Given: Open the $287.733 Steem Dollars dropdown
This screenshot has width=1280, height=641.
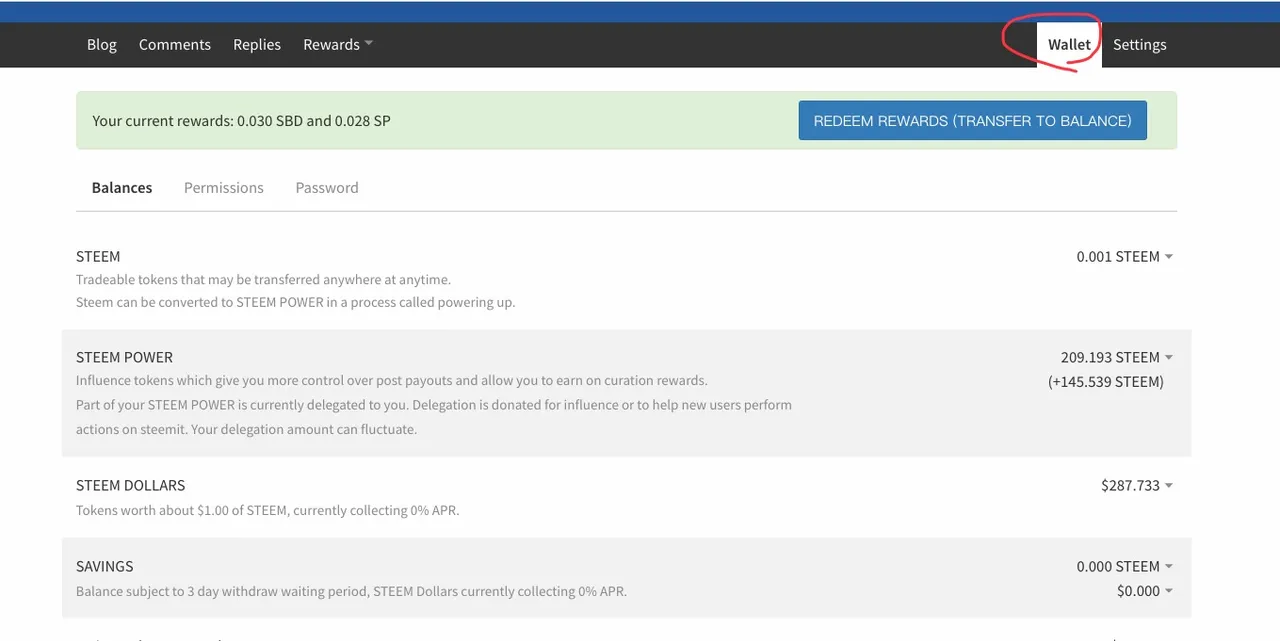Looking at the screenshot, I should click(1136, 485).
